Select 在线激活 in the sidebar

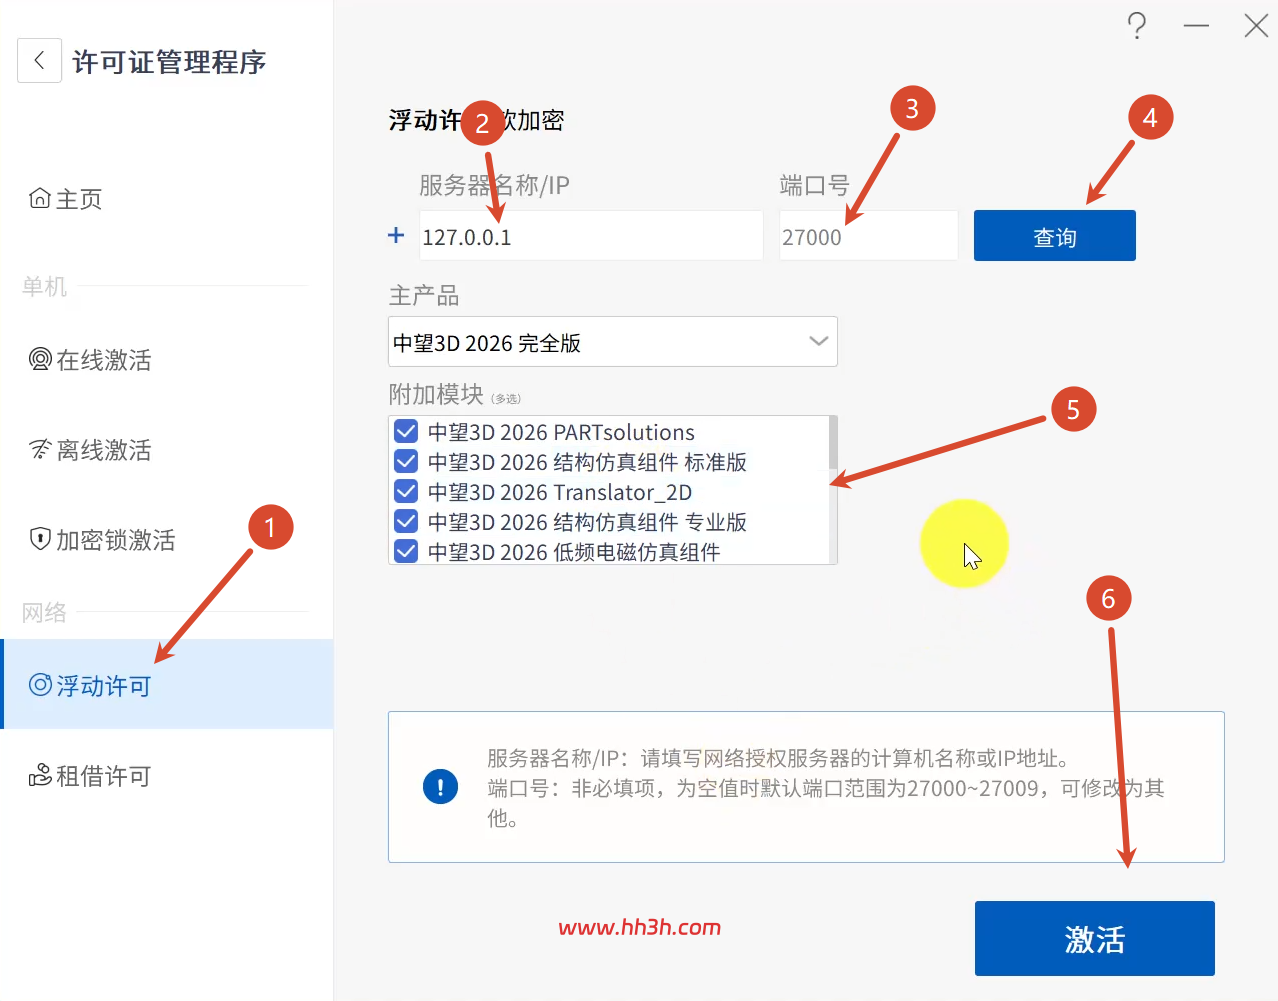point(90,360)
